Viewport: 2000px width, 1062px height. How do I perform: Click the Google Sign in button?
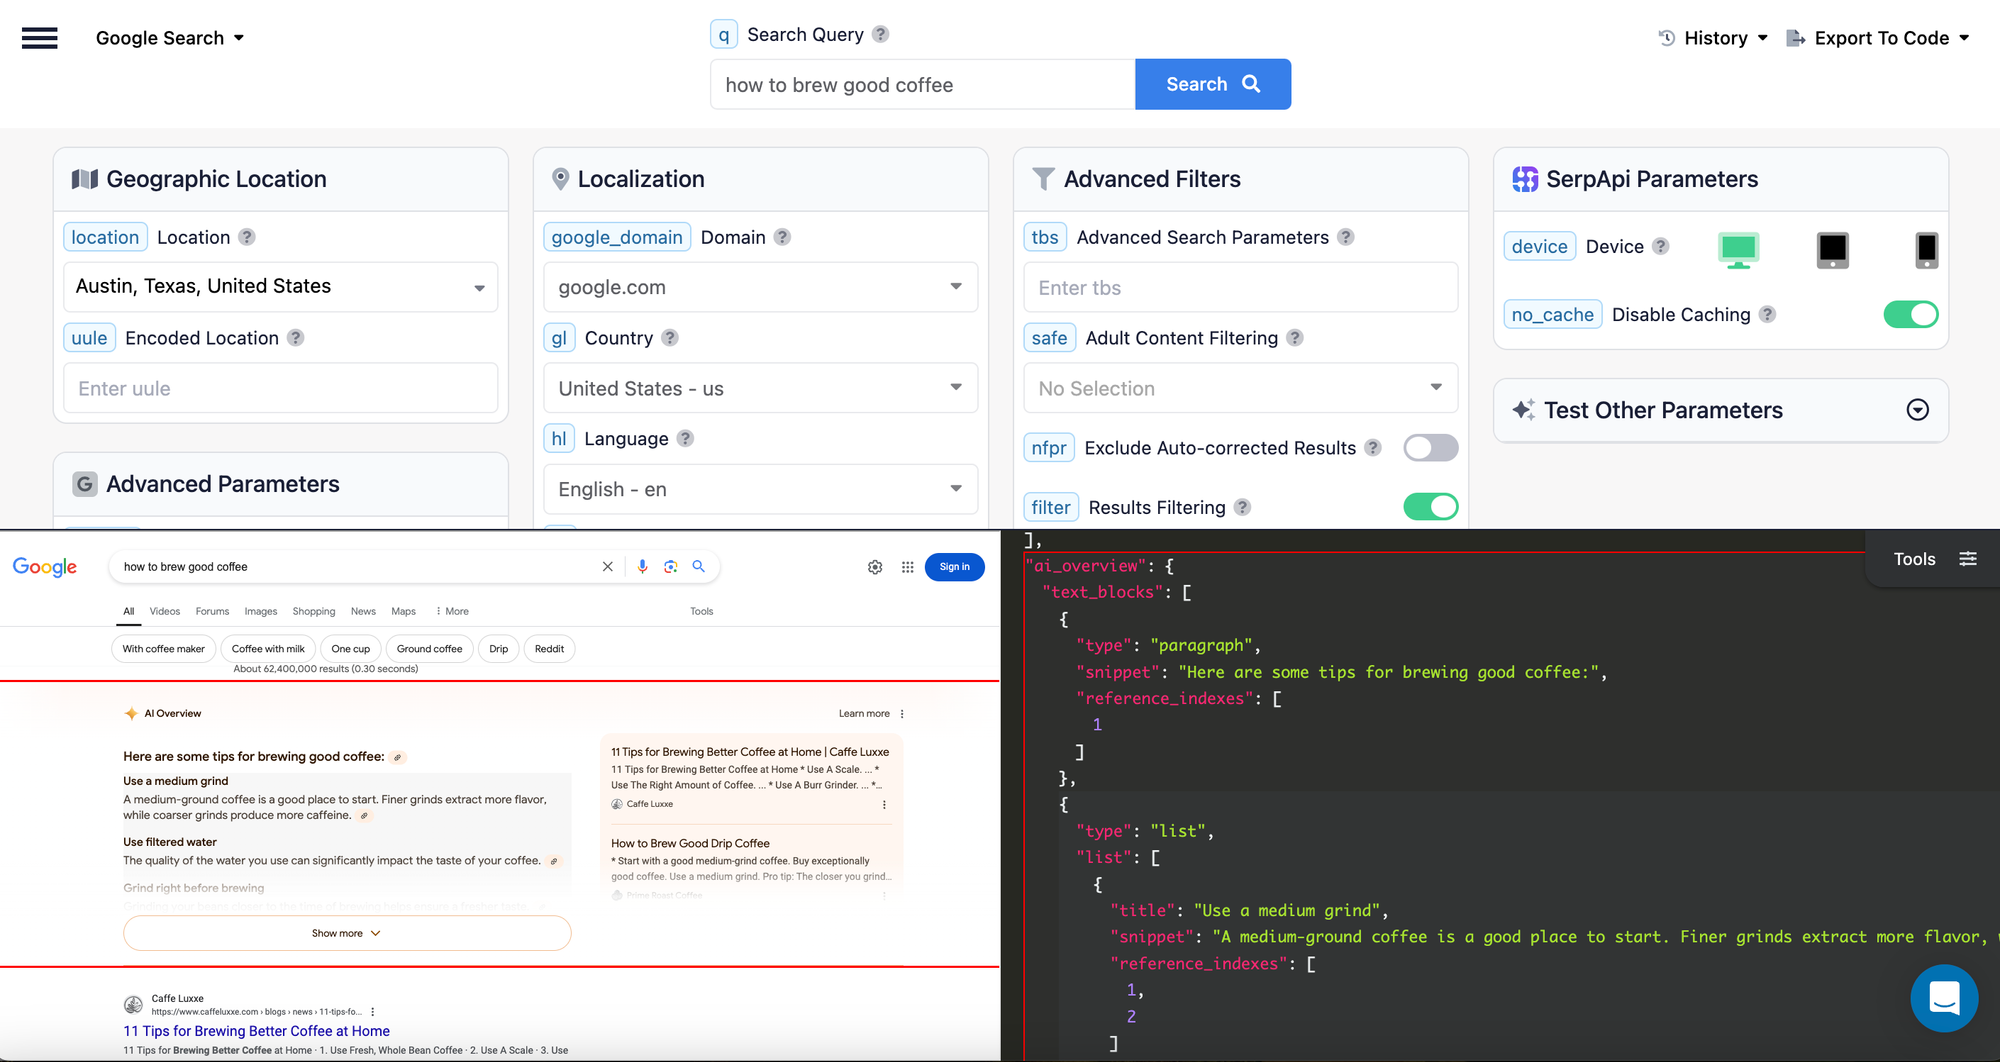coord(955,567)
